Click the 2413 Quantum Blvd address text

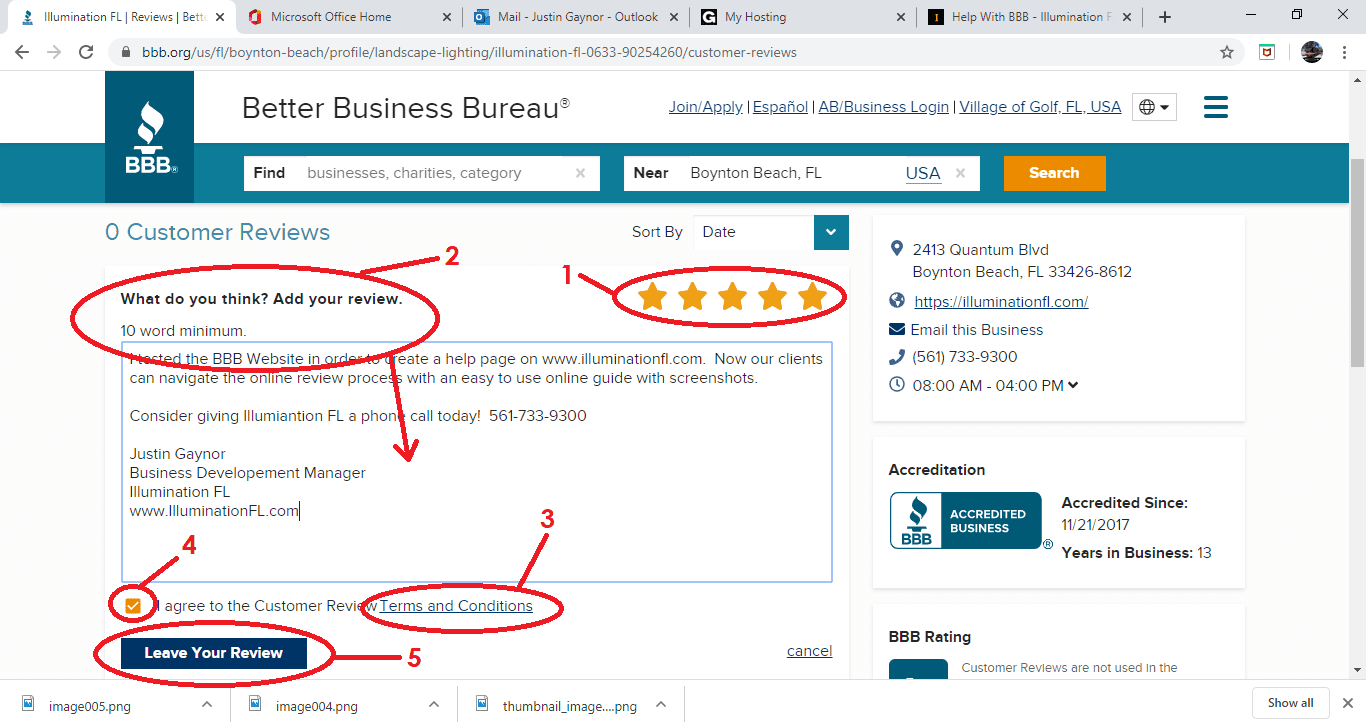(980, 250)
